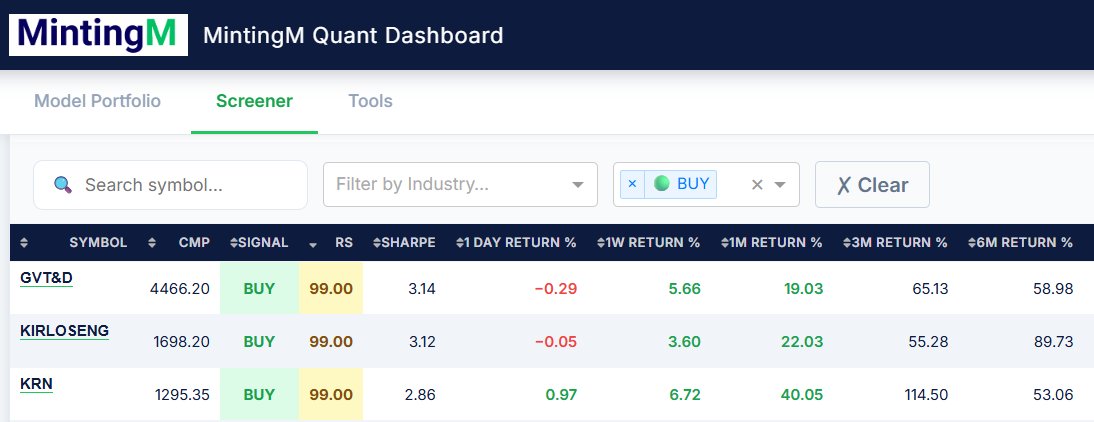The height and width of the screenshot is (422, 1094).
Task: Click the Sharpe value 3.14
Action: [421, 289]
